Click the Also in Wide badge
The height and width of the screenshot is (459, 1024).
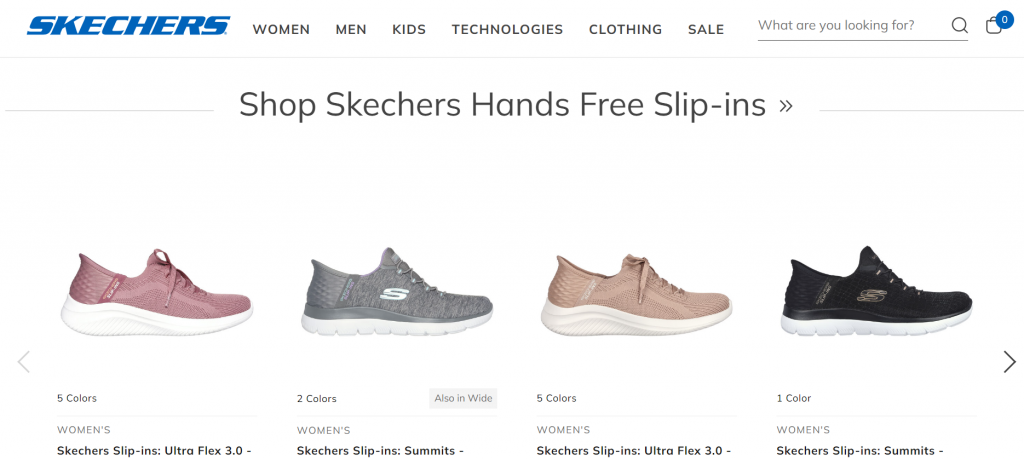pyautogui.click(x=463, y=398)
